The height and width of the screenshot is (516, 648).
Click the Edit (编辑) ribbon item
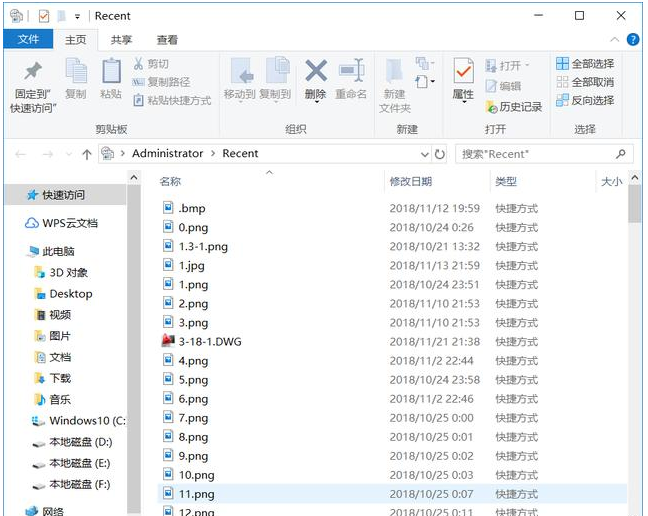[x=503, y=86]
